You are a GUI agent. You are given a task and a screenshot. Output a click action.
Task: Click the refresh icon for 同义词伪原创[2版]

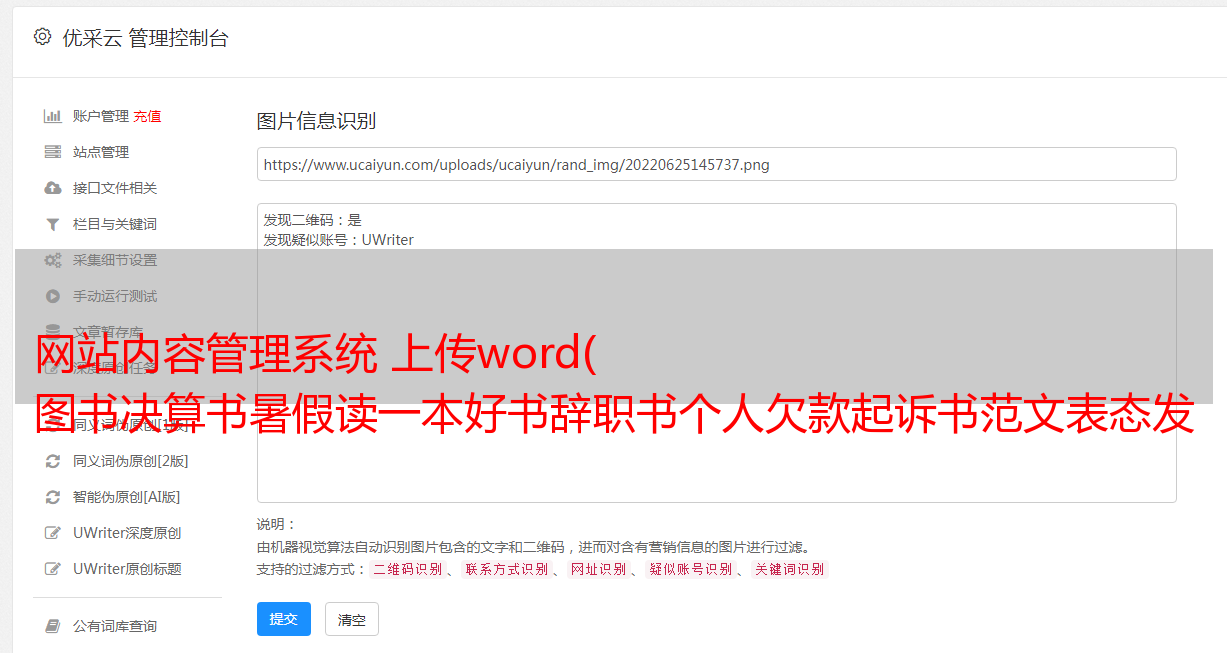(53, 461)
